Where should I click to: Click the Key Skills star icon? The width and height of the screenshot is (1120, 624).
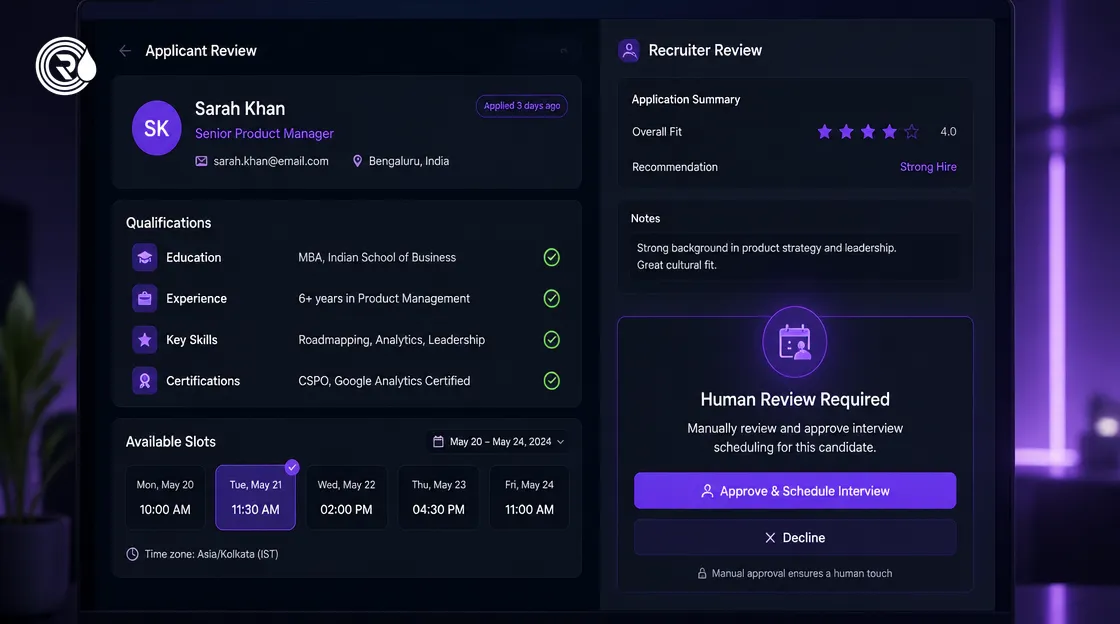[144, 340]
